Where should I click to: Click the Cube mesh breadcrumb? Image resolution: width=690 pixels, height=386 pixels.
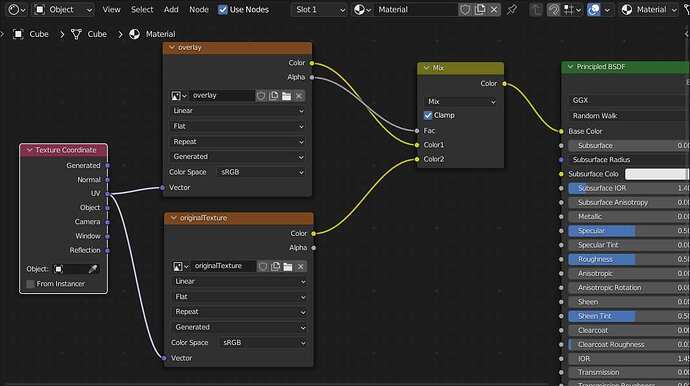[x=89, y=34]
